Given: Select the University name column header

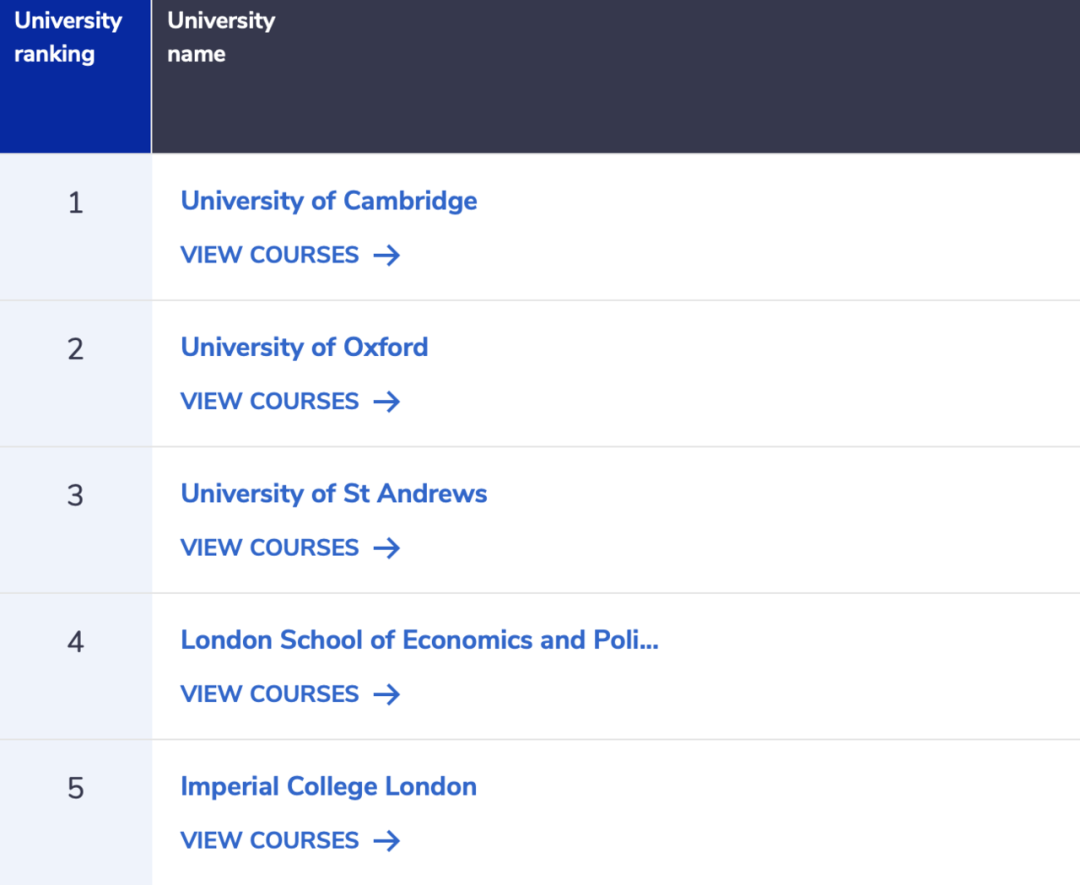Looking at the screenshot, I should [616, 76].
